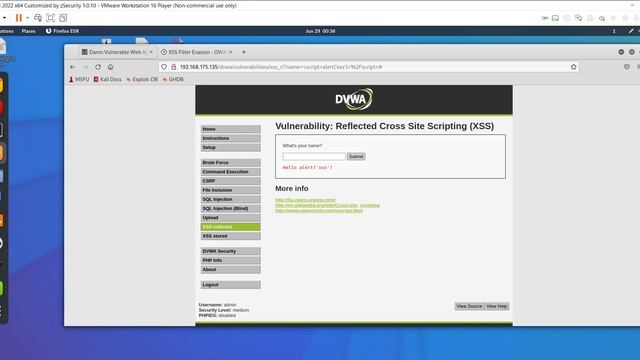
Task: Click the View Help button
Action: click(x=496, y=306)
